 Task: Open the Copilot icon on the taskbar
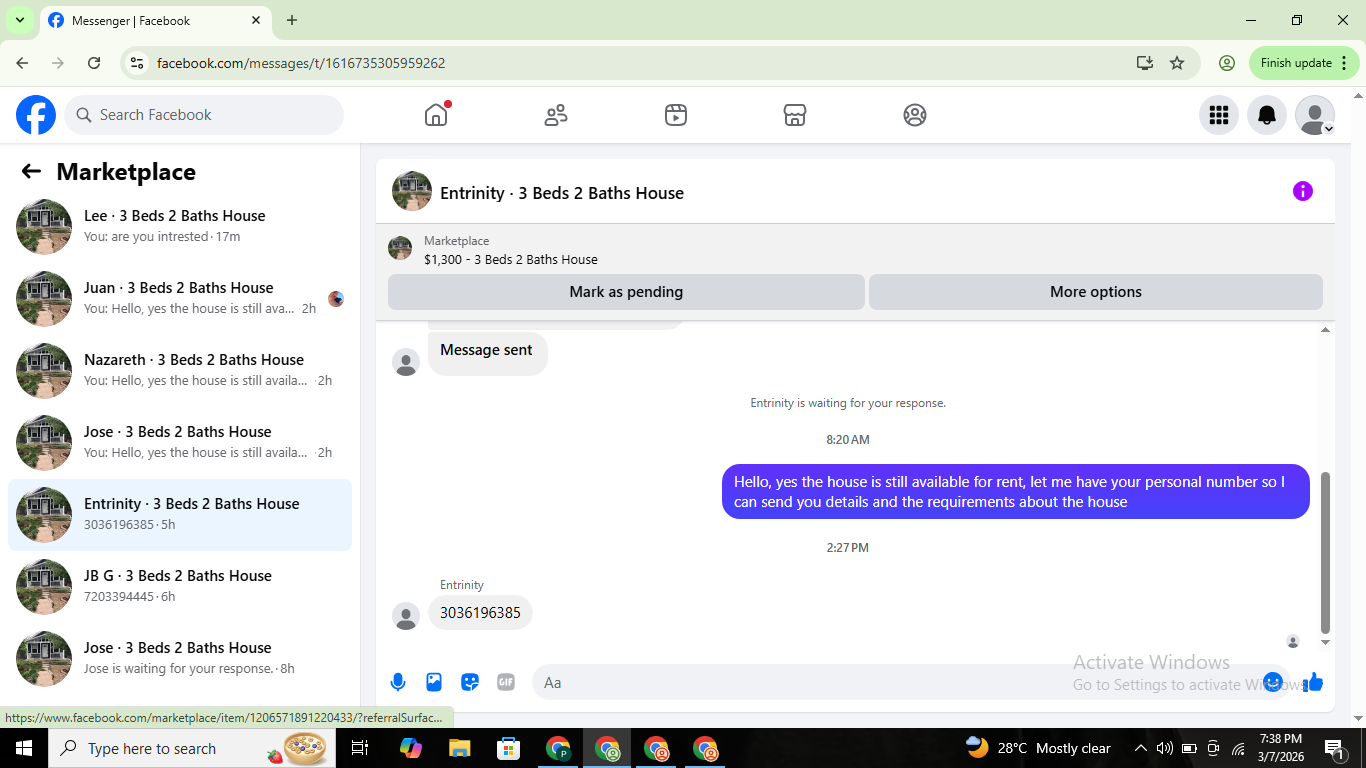pyautogui.click(x=410, y=748)
